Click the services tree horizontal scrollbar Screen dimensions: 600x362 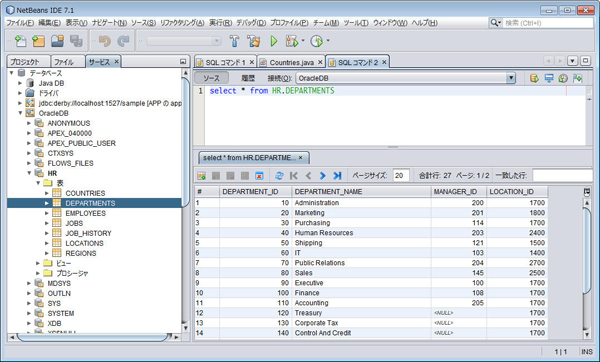point(94,337)
